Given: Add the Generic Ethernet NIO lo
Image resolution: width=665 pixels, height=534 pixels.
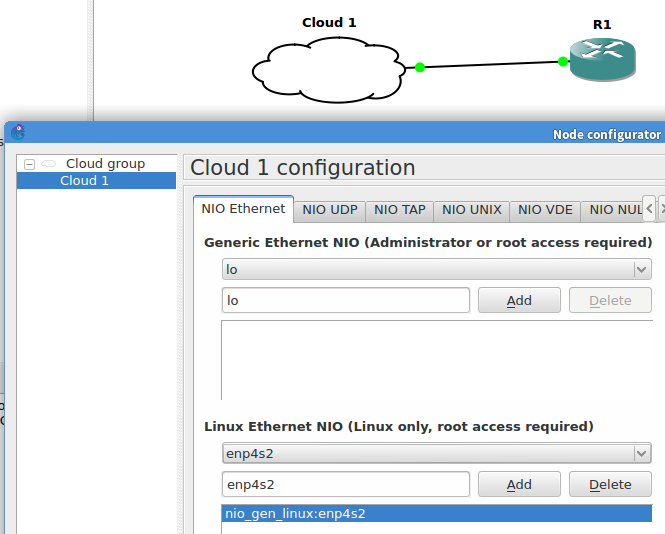Looking at the screenshot, I should point(519,300).
